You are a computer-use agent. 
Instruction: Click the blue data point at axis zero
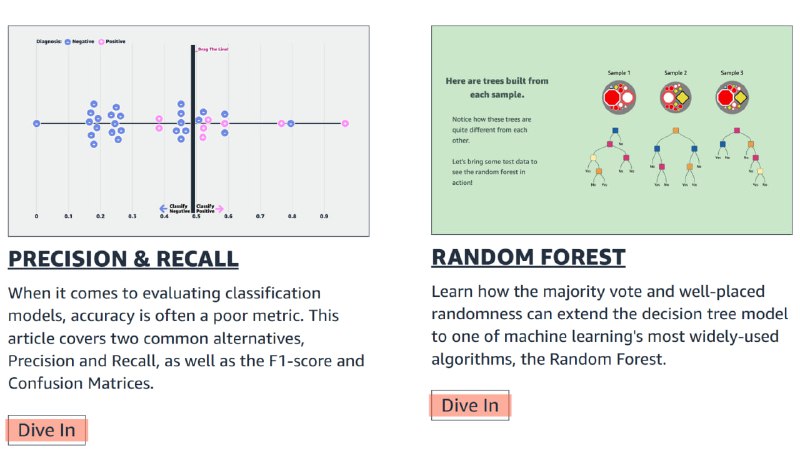click(36, 123)
